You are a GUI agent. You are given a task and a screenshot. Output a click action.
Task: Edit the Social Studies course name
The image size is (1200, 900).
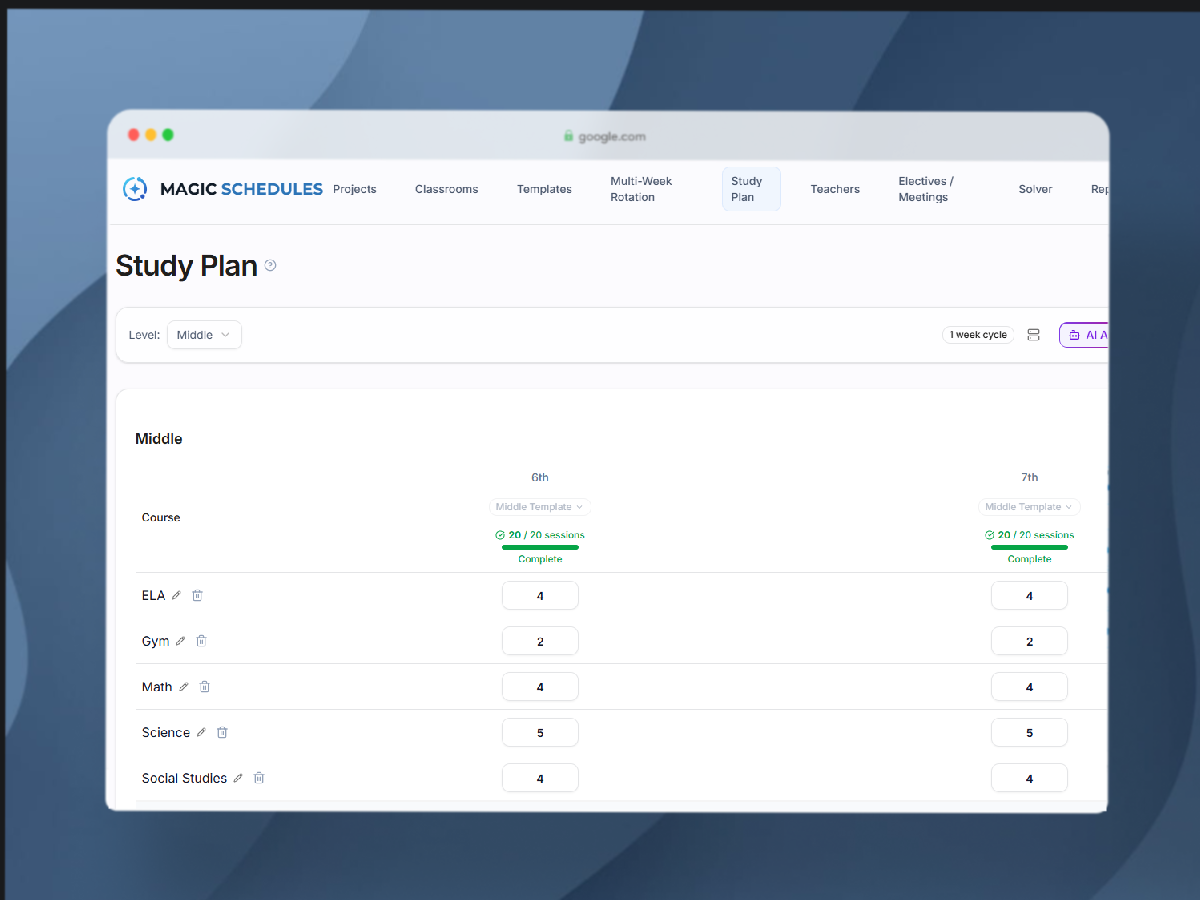[x=238, y=778]
